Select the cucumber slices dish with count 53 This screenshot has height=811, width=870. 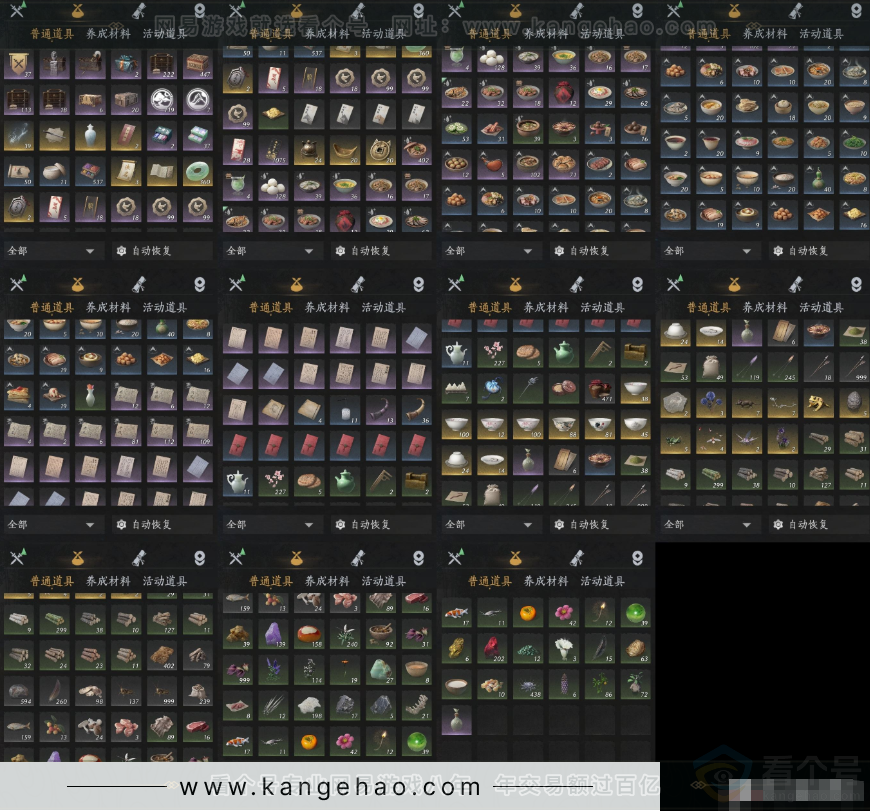click(456, 129)
